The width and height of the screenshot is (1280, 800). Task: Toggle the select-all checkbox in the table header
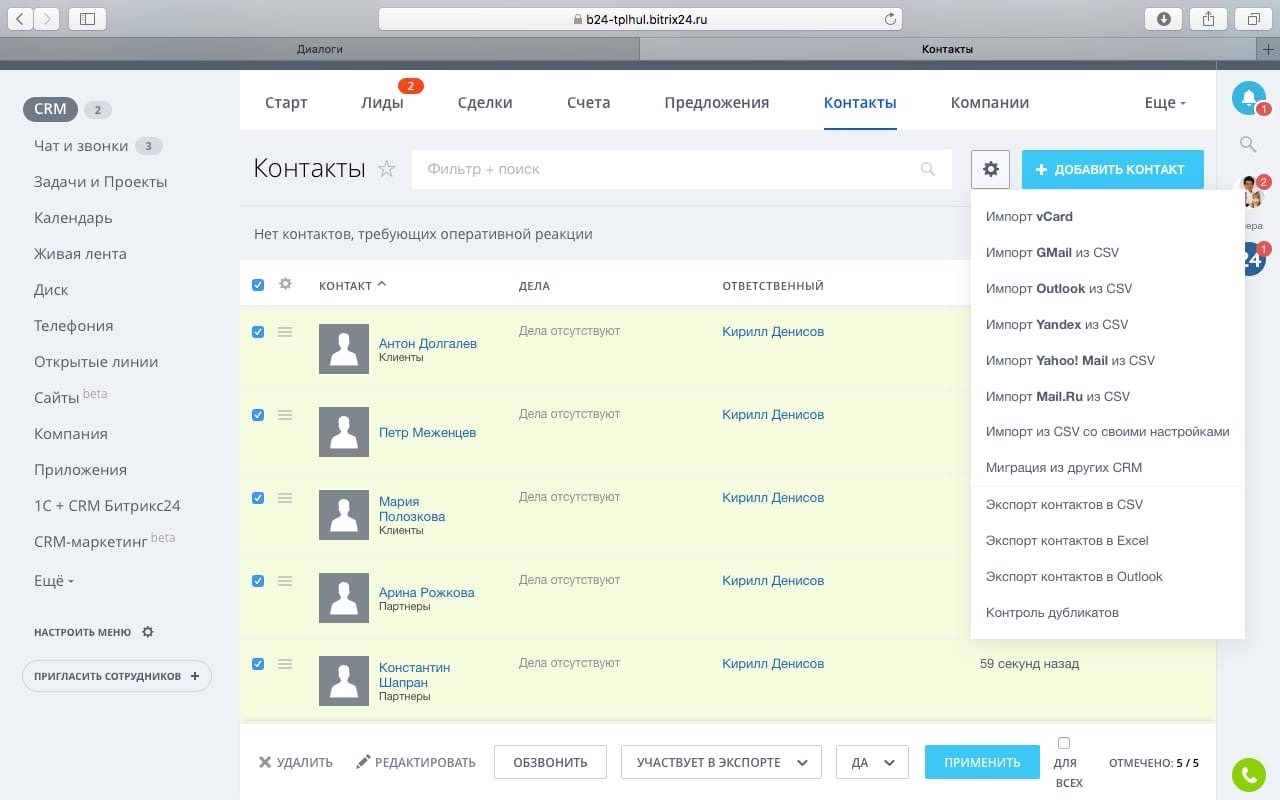coord(258,285)
